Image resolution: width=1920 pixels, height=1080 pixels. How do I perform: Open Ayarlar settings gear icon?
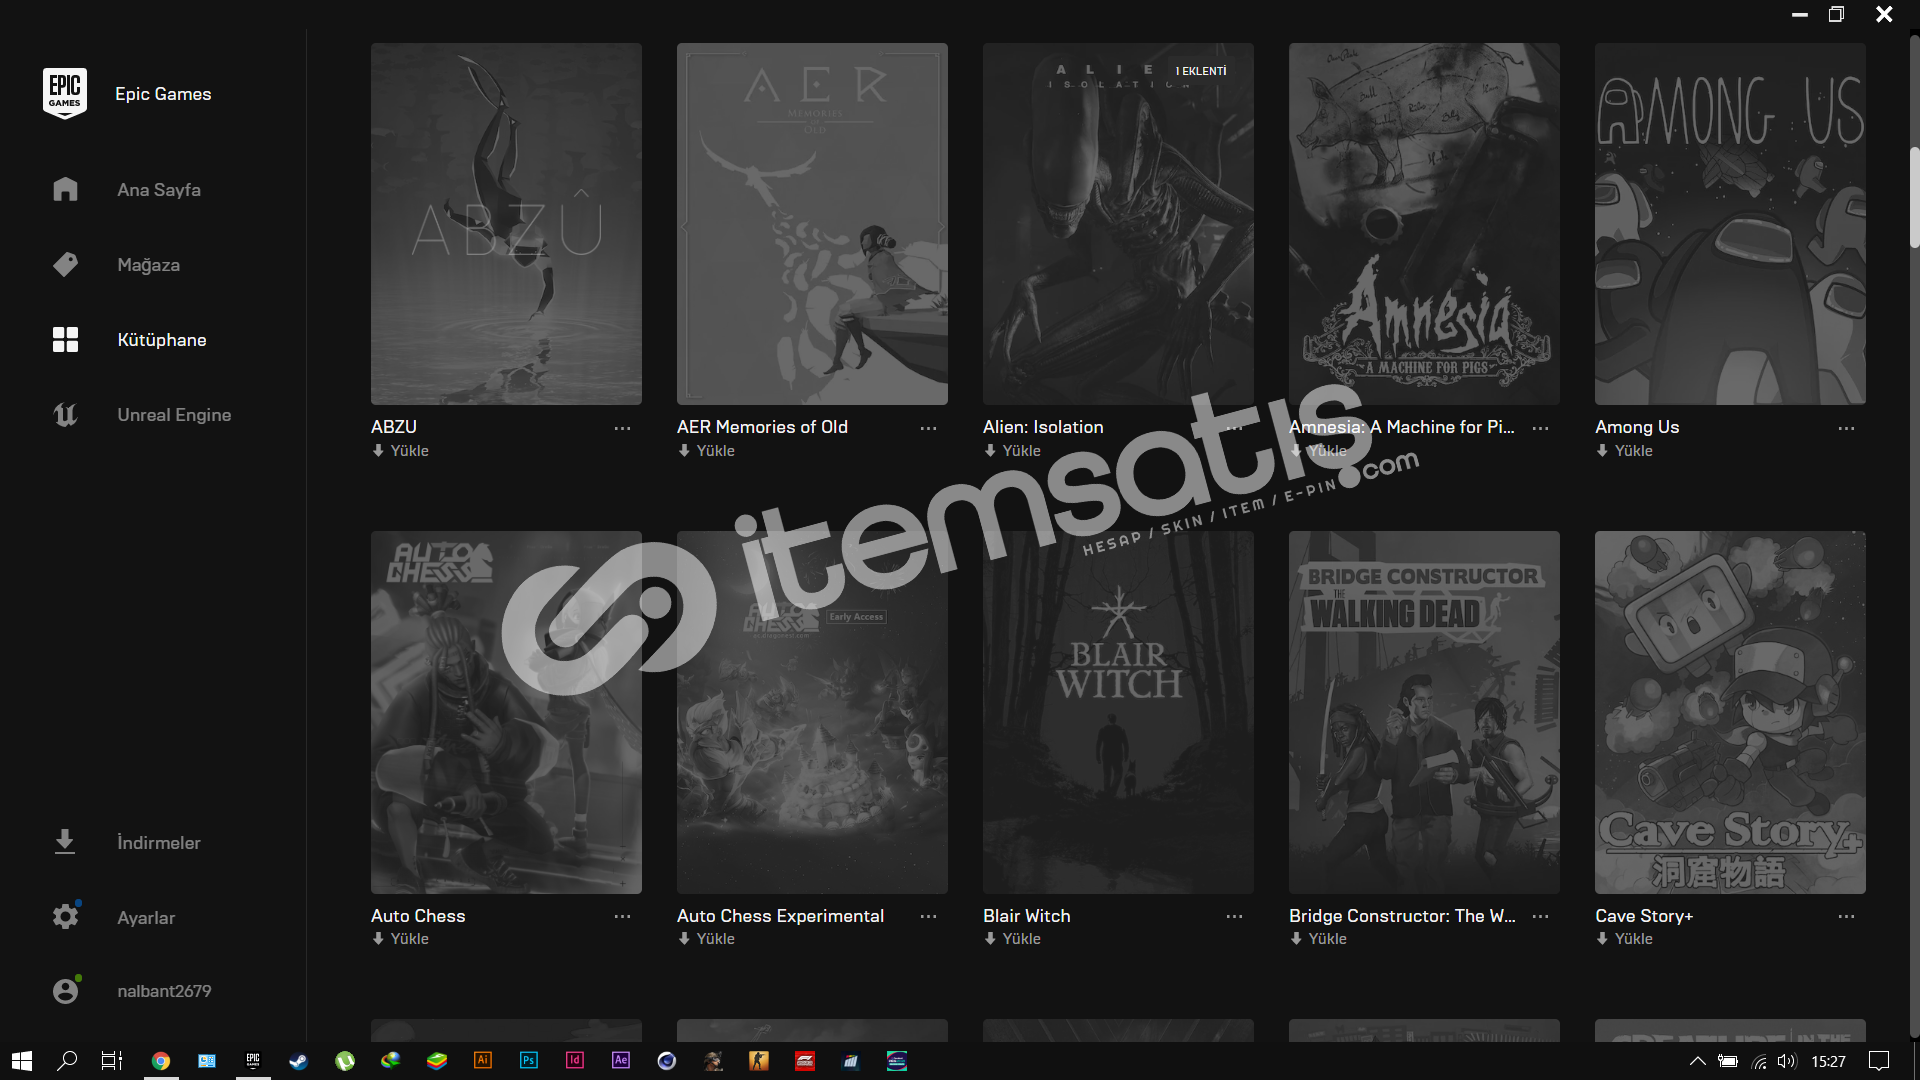pyautogui.click(x=65, y=916)
